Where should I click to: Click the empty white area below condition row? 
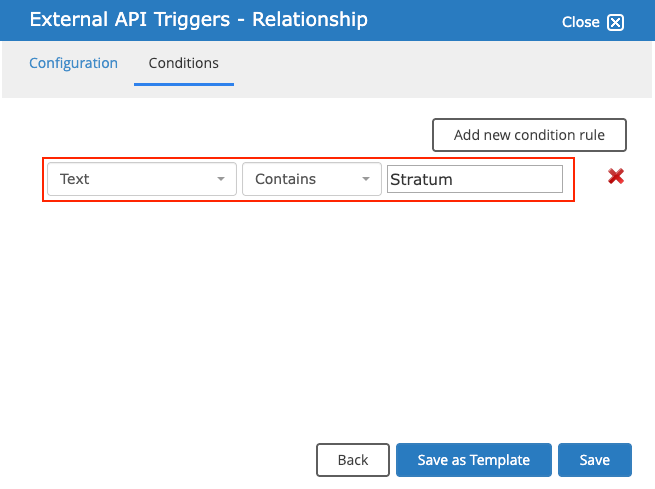click(x=326, y=317)
